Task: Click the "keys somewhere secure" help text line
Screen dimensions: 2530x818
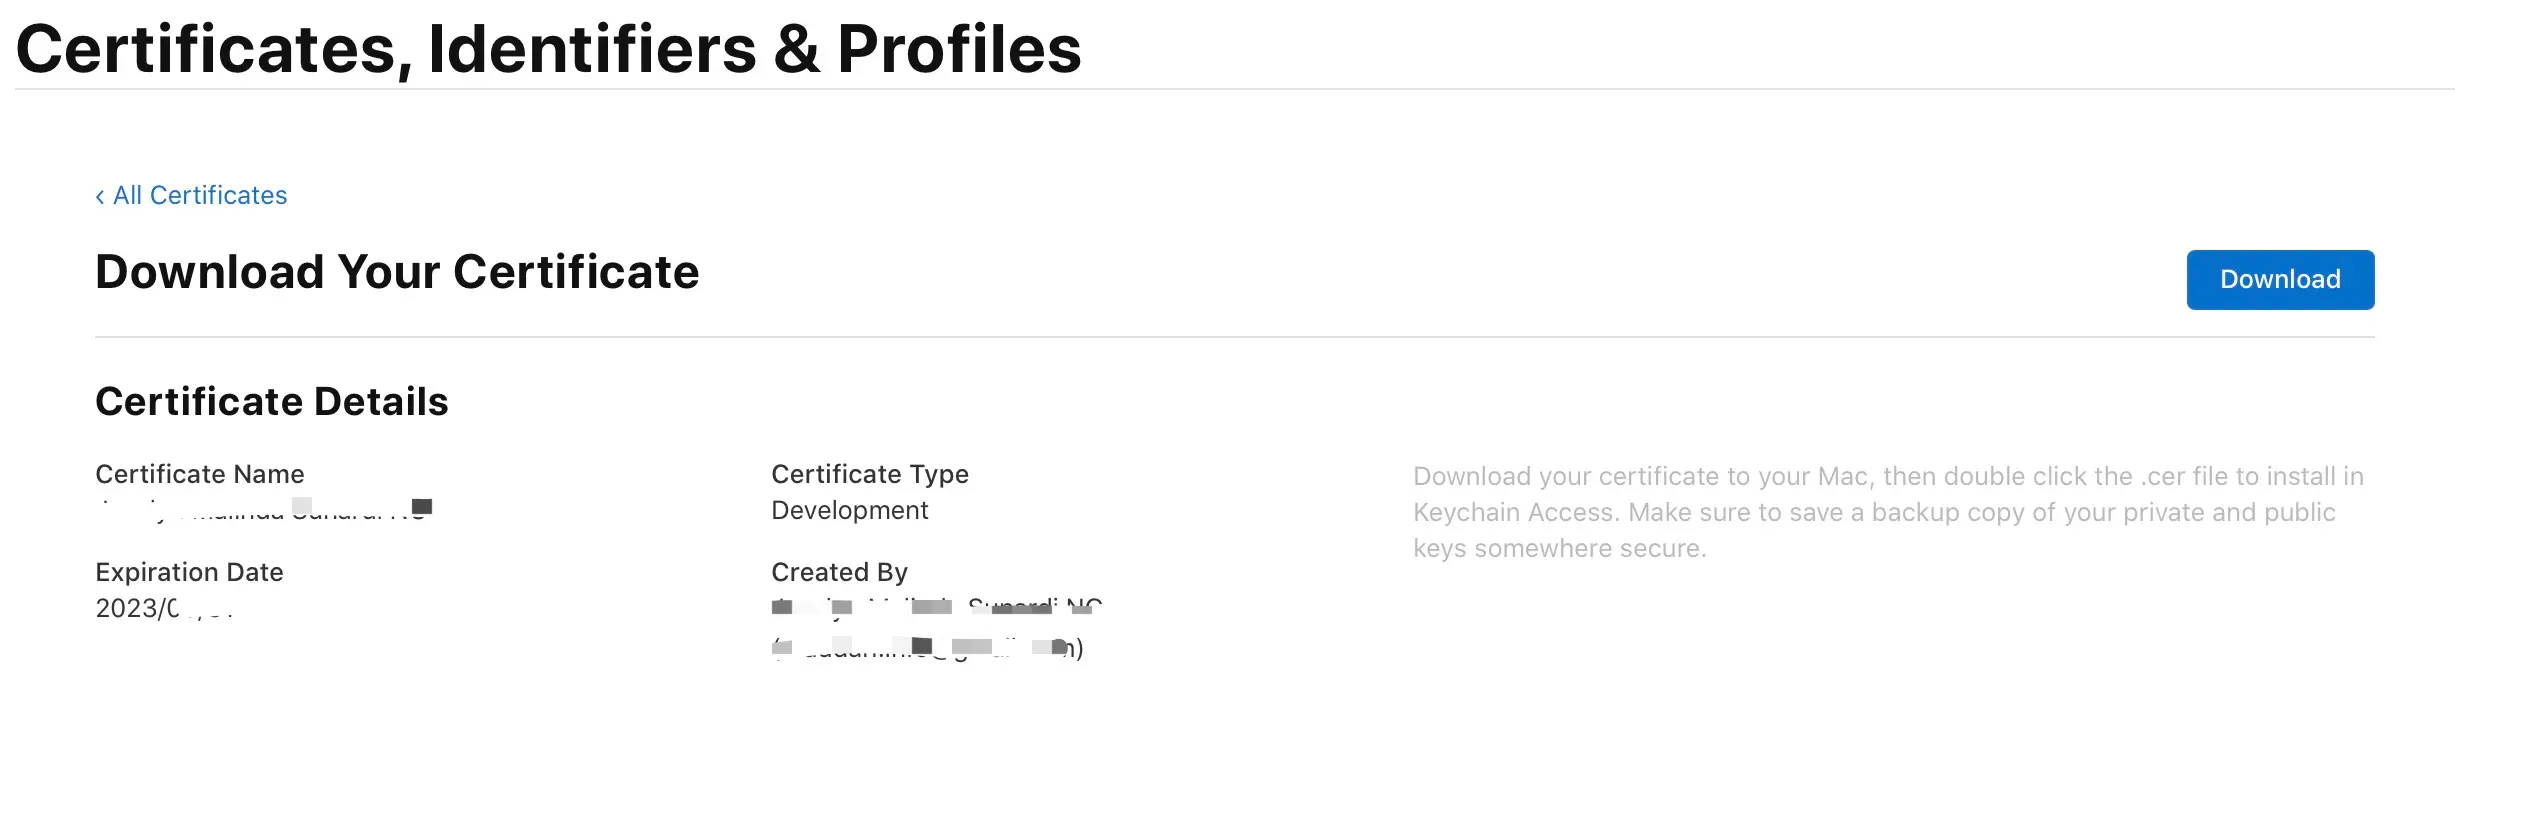Action: click(x=1558, y=548)
